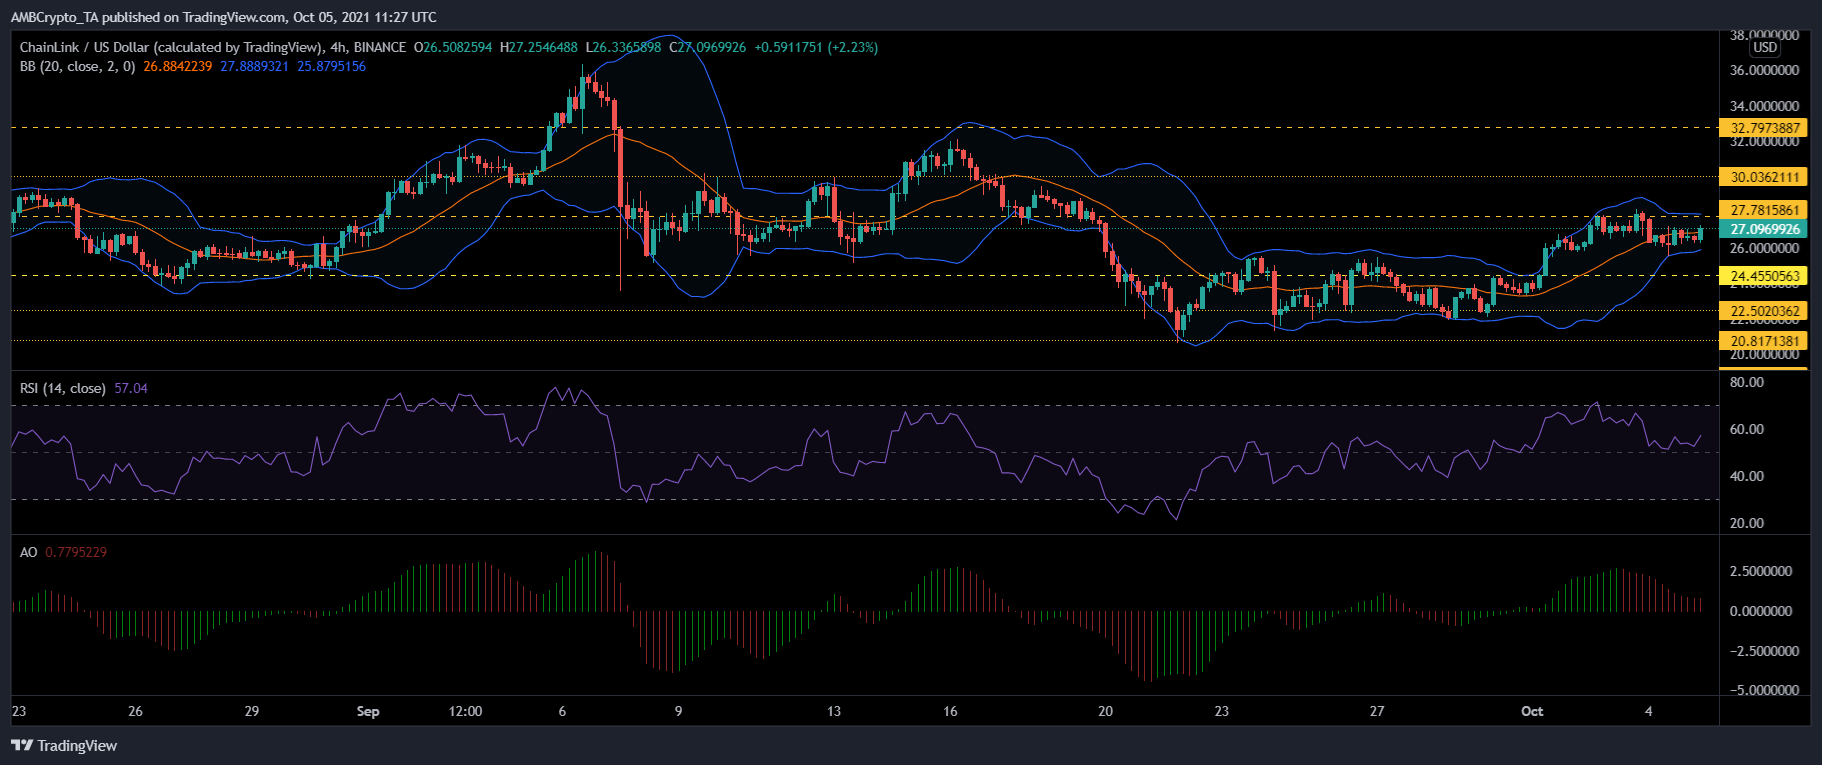Click the 13 date label on time axis
This screenshot has height=765, width=1822.
point(834,711)
